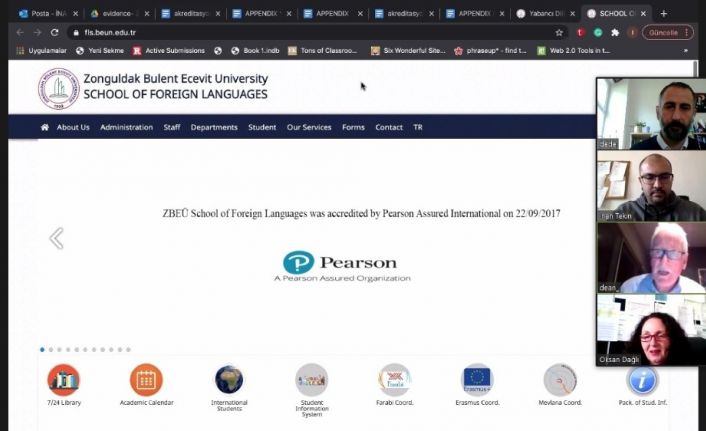Switch to the Yabancı Dil browser tab

click(546, 14)
